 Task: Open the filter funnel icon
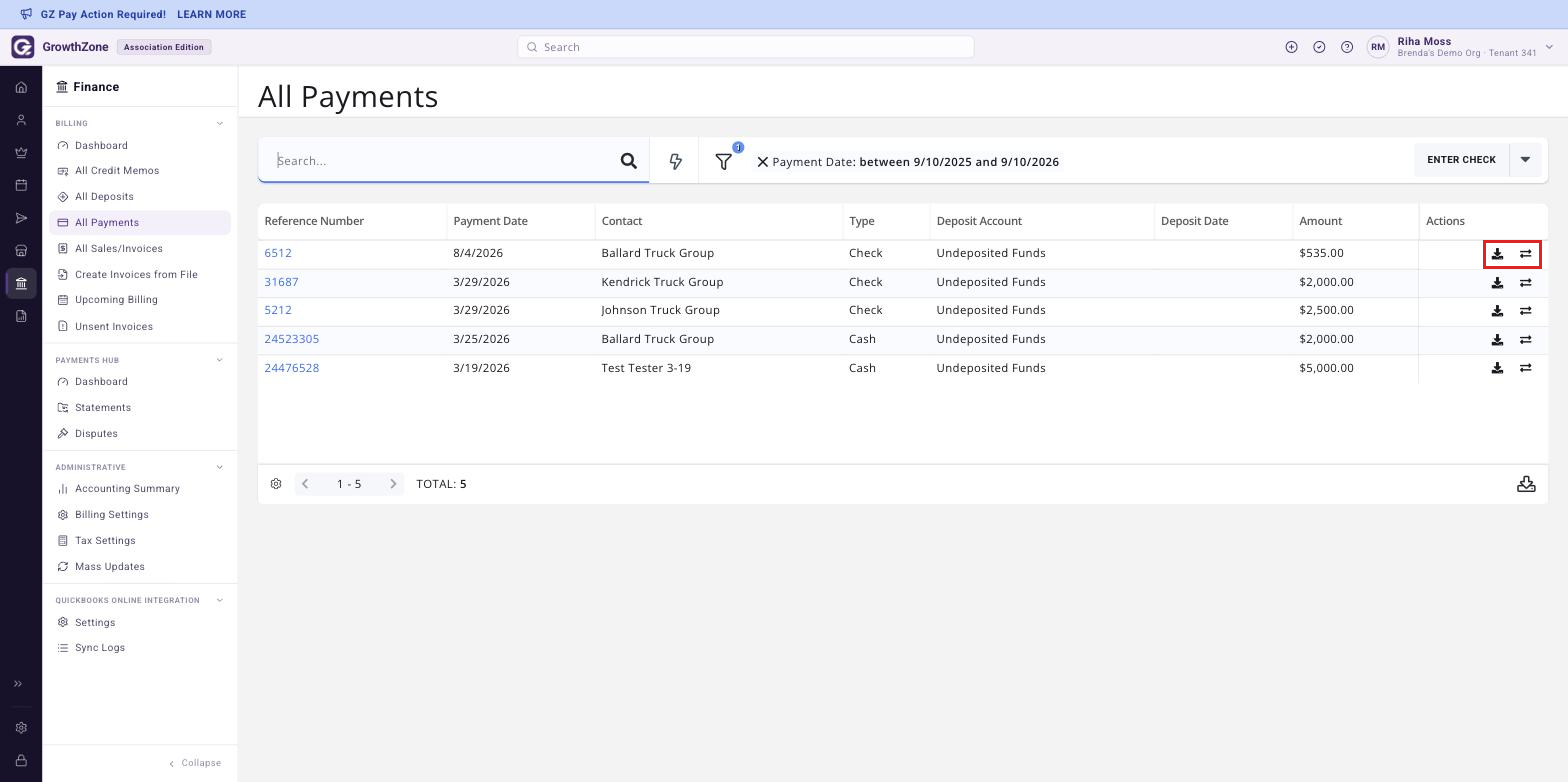(x=723, y=161)
